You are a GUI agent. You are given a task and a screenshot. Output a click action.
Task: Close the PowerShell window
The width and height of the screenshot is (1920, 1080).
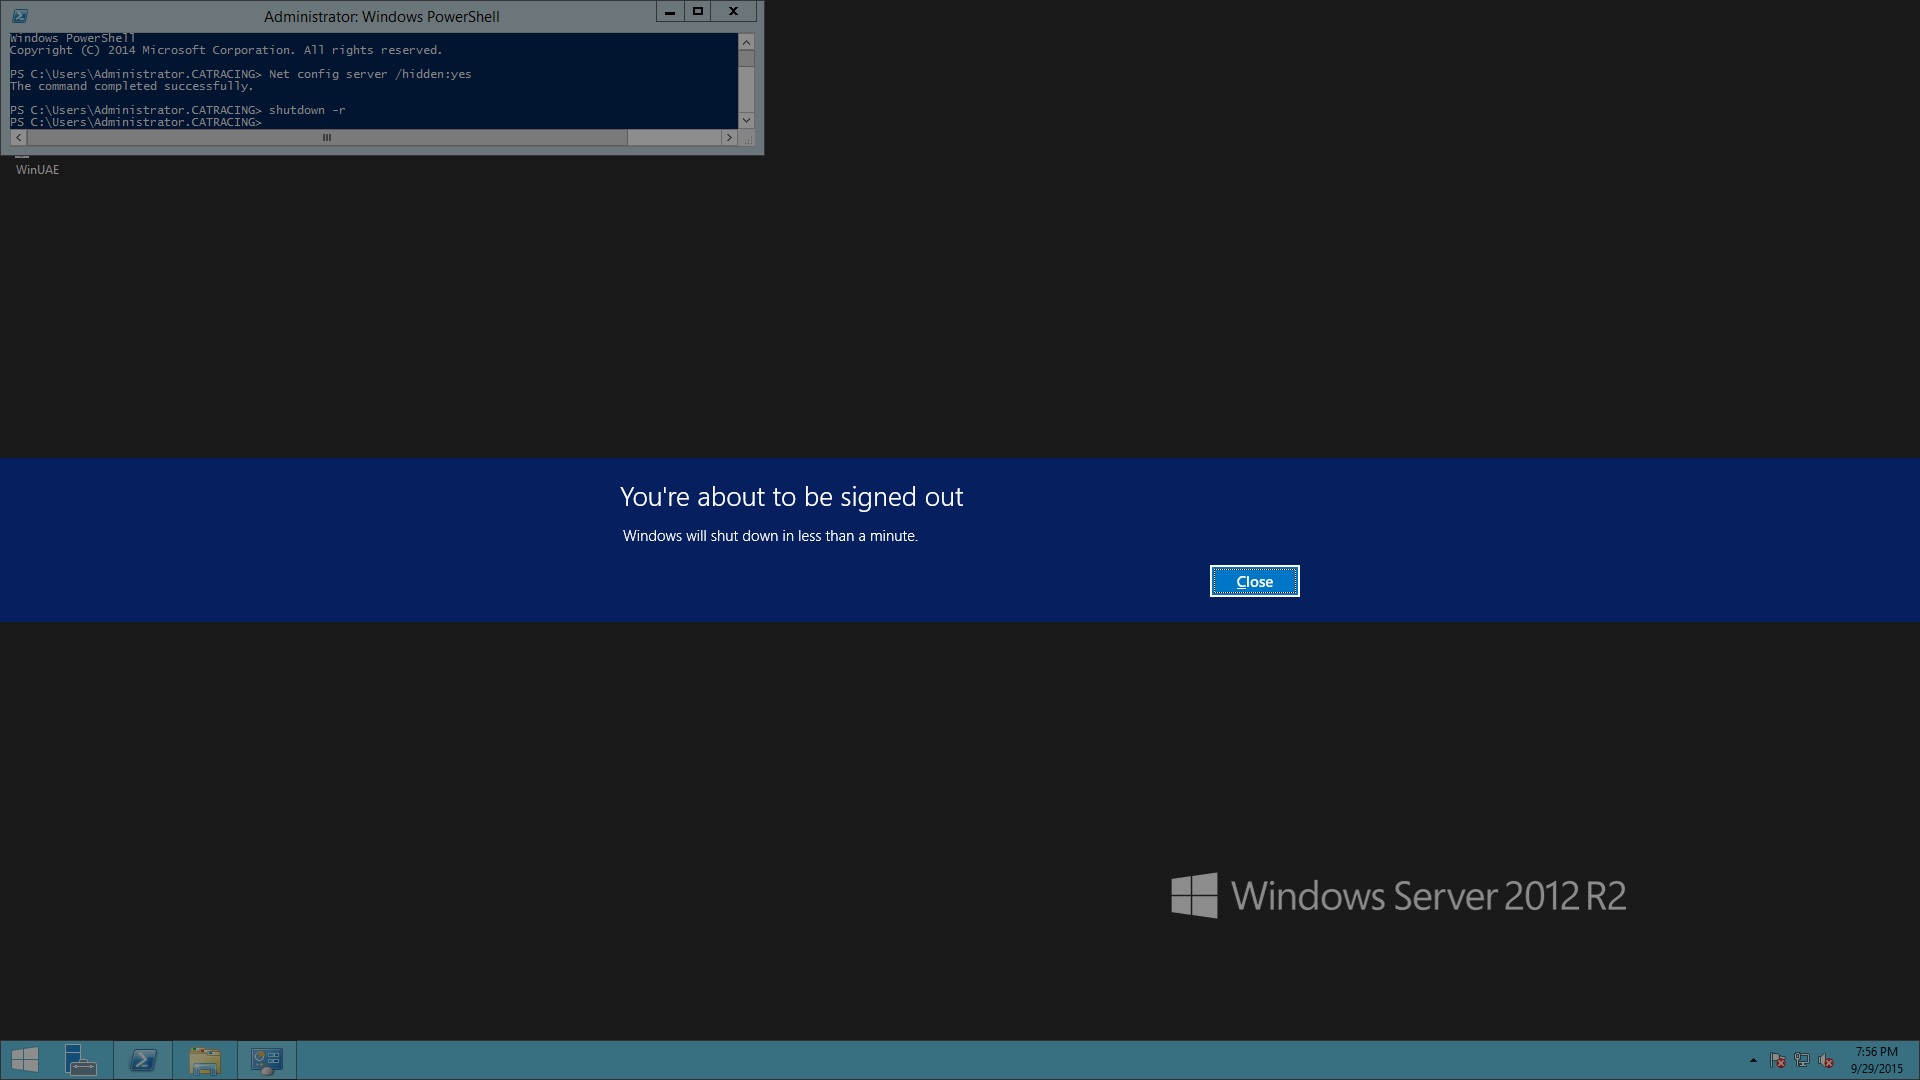734,12
